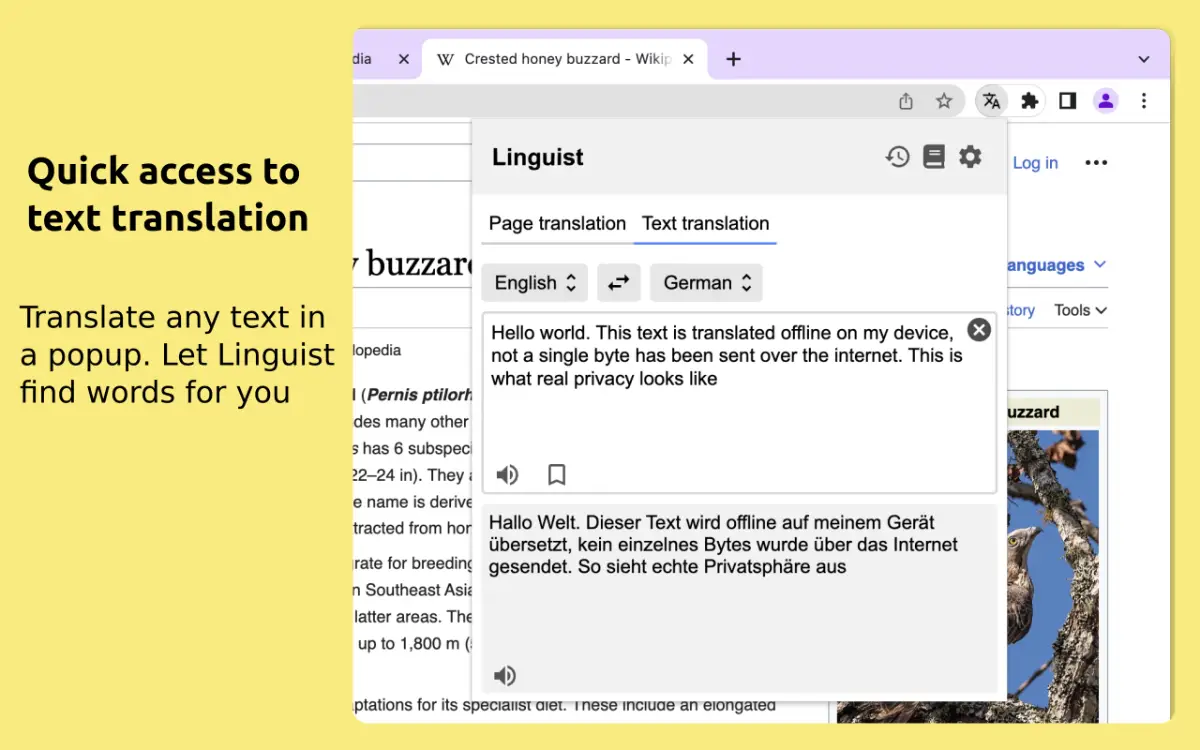Open the Chrome profile avatar
Image resolution: width=1200 pixels, height=750 pixels.
point(1105,100)
